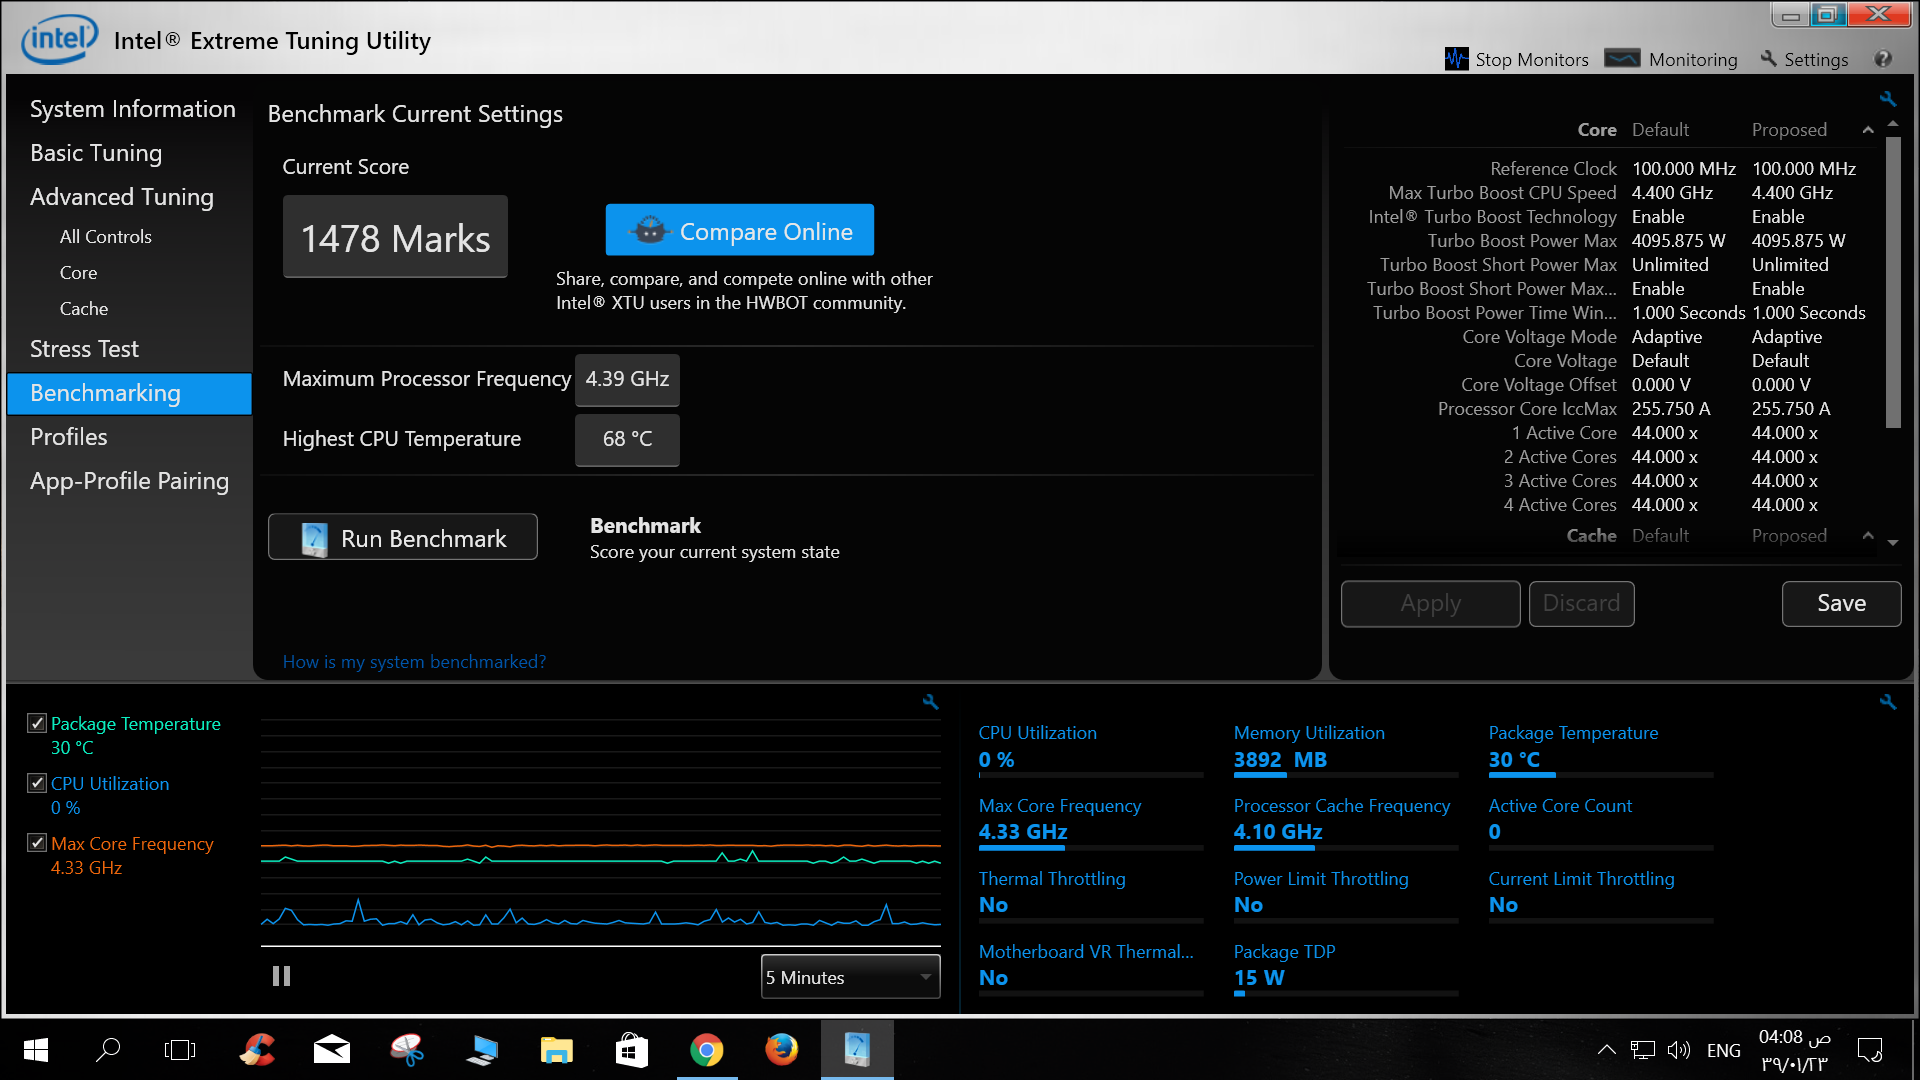Open the help question mark icon
Image resolution: width=1920 pixels, height=1080 pixels.
click(1883, 59)
